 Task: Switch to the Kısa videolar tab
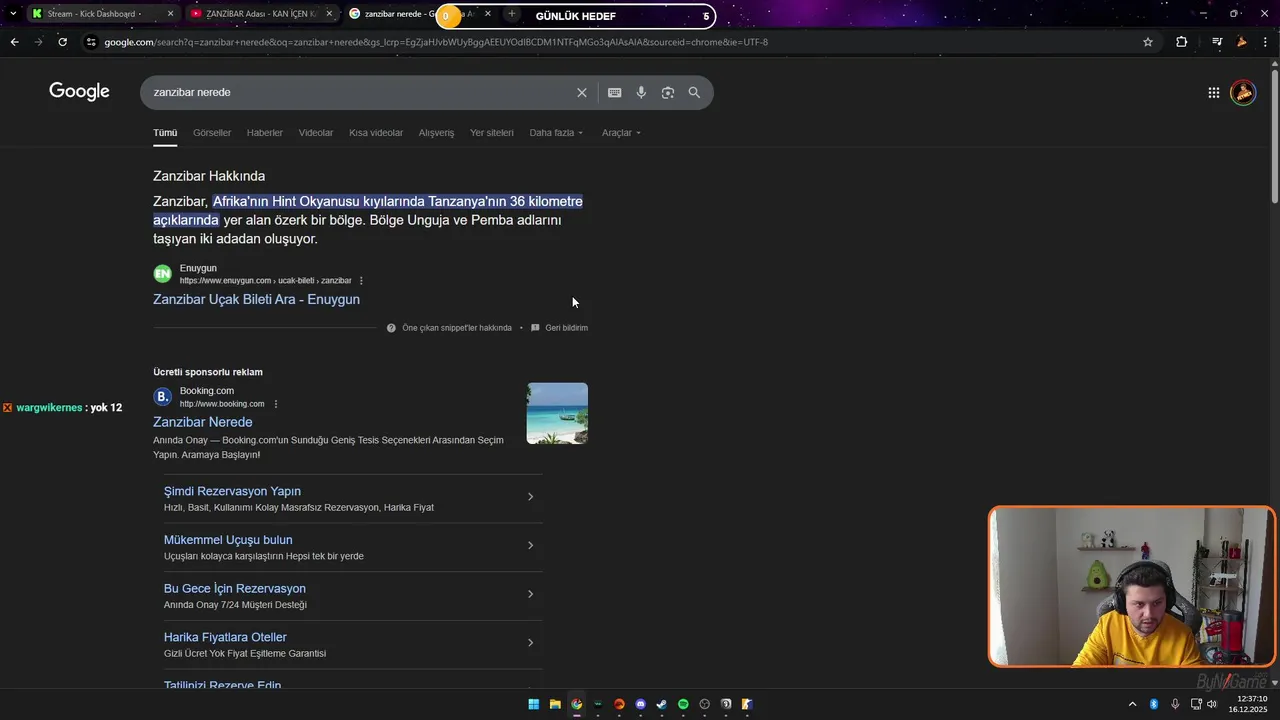(376, 132)
